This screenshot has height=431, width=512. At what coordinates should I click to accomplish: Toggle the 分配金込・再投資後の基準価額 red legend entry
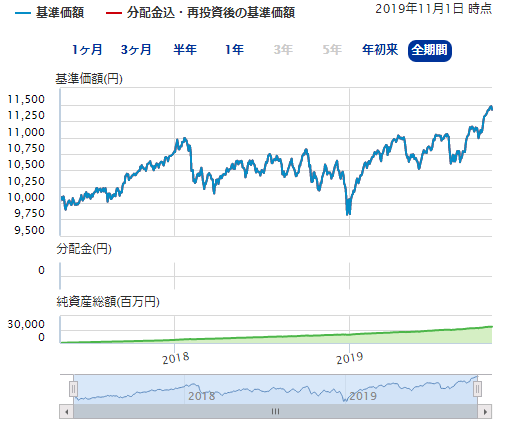click(x=200, y=13)
